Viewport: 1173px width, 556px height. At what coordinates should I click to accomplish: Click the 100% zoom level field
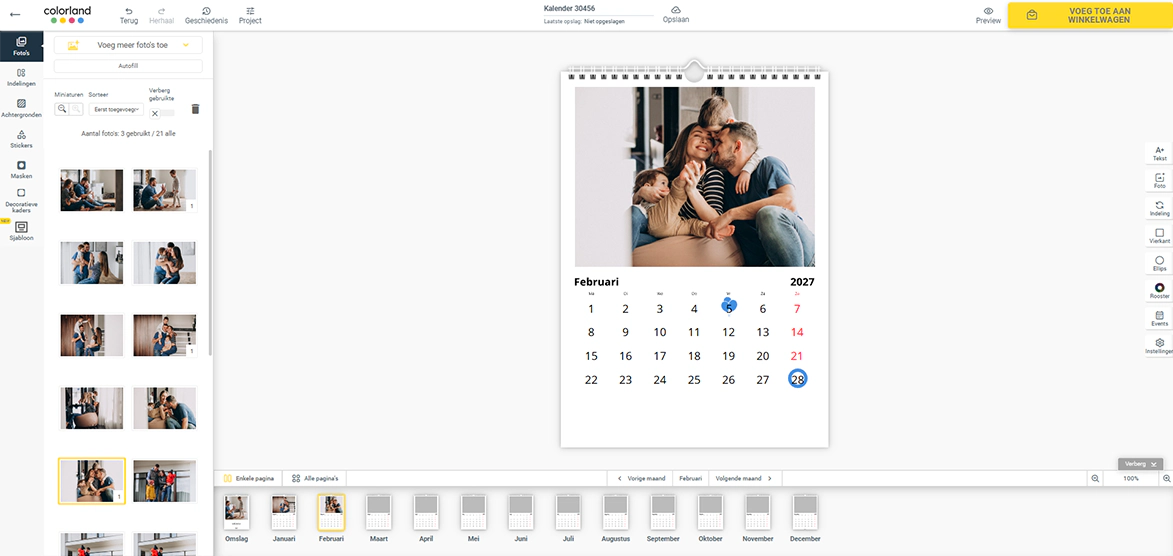[x=1130, y=478]
